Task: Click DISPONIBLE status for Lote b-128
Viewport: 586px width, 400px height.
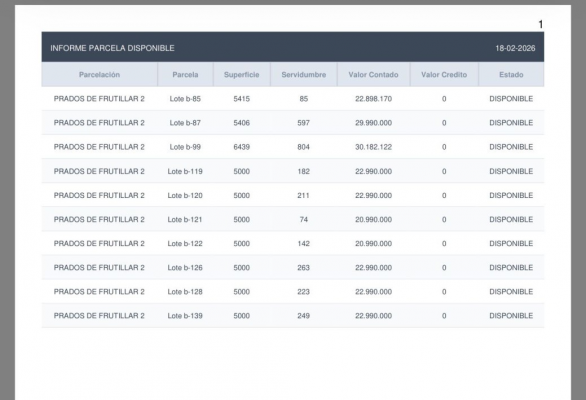Action: [x=511, y=292]
